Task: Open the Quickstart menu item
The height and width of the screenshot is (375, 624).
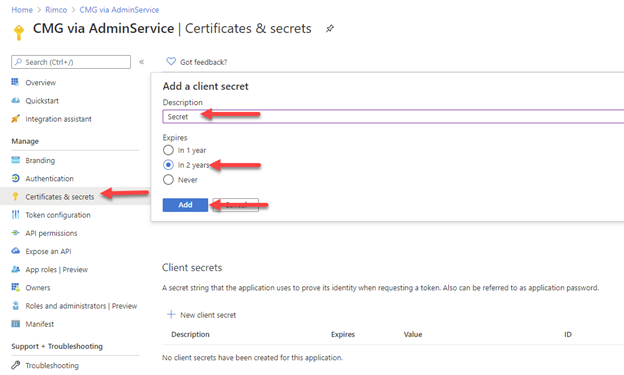Action: (x=42, y=101)
